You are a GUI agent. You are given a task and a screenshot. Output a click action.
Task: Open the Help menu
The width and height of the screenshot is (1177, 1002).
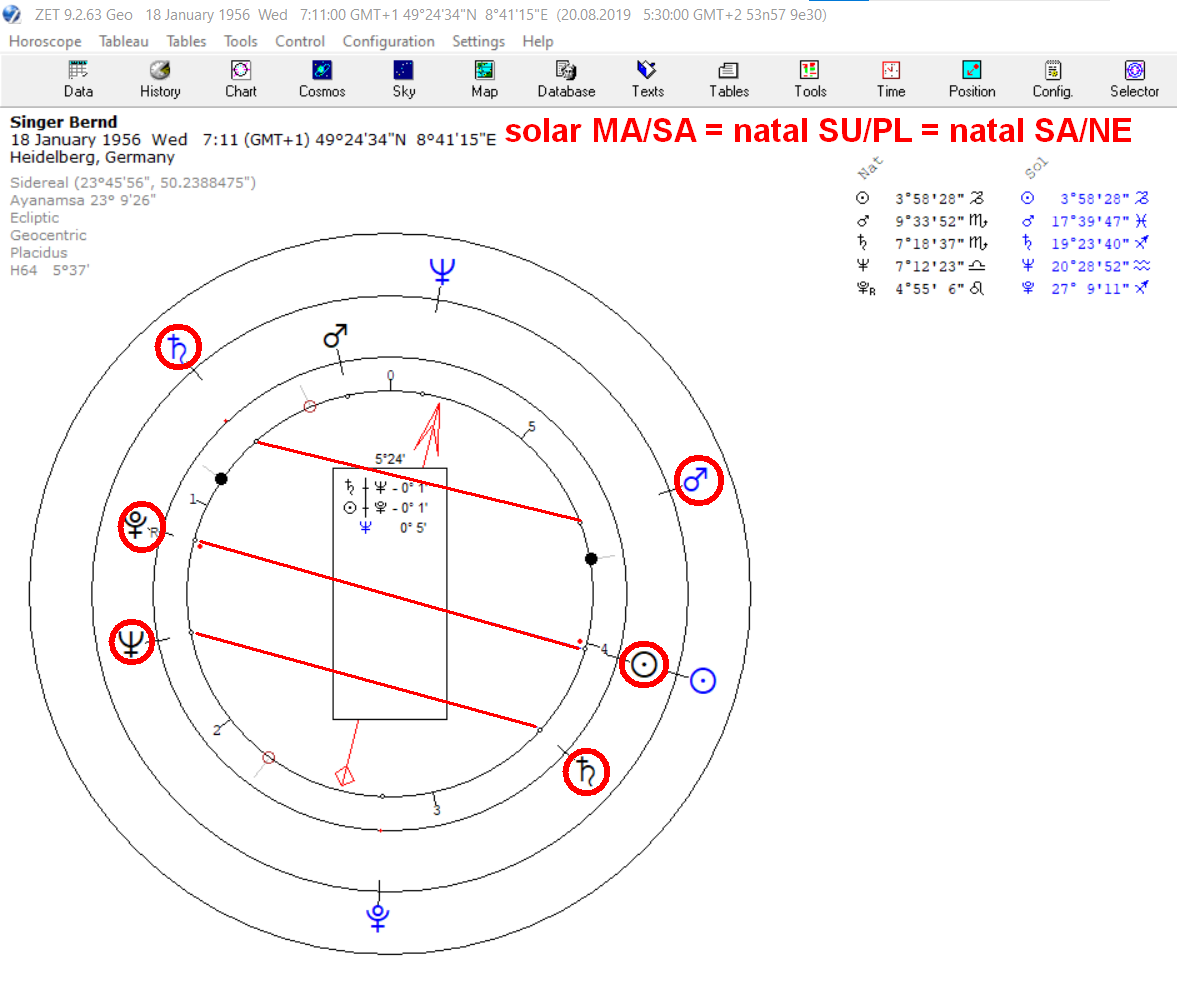[x=537, y=41]
